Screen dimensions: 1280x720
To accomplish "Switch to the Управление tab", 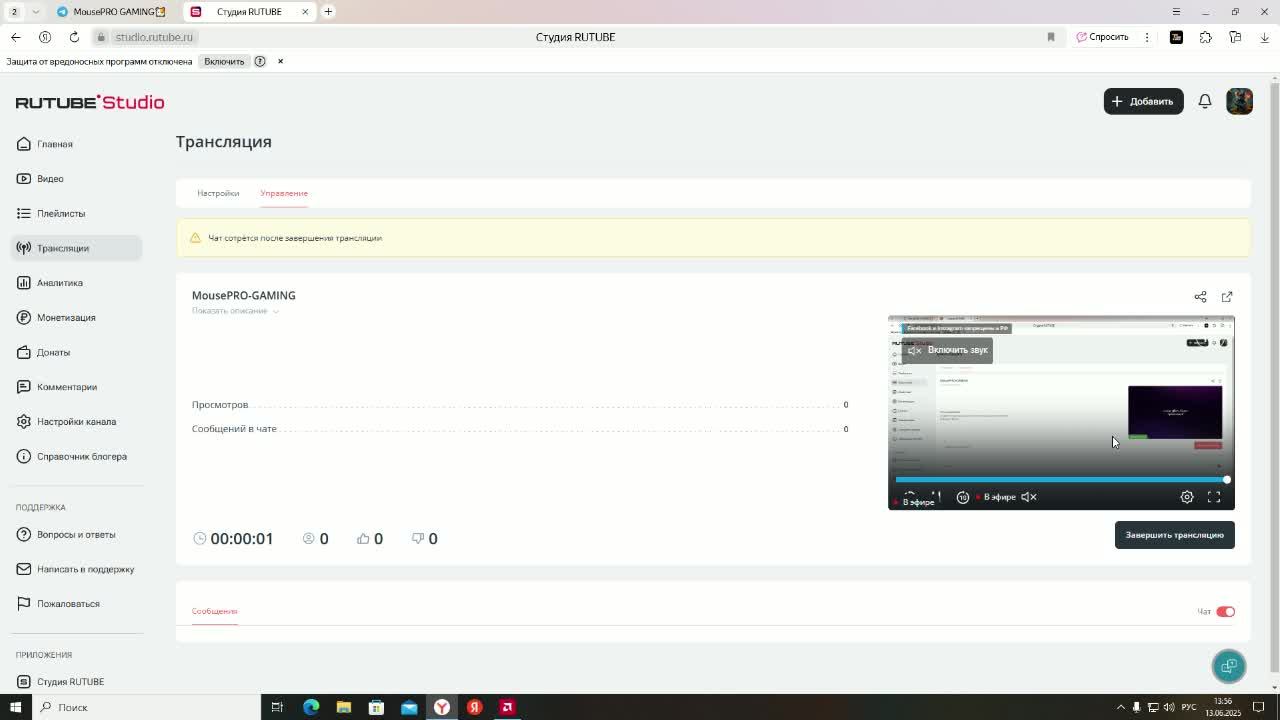I will click(284, 193).
